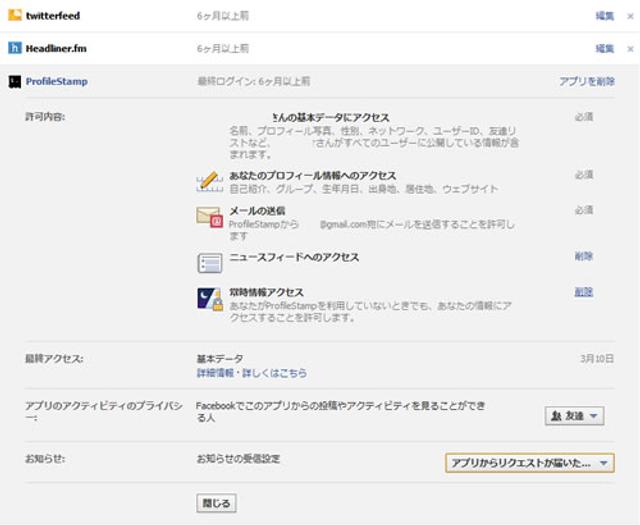Screen dimensions: 640x525
Task: Click the 常時情報アクセス permission title
Action: tap(266, 292)
